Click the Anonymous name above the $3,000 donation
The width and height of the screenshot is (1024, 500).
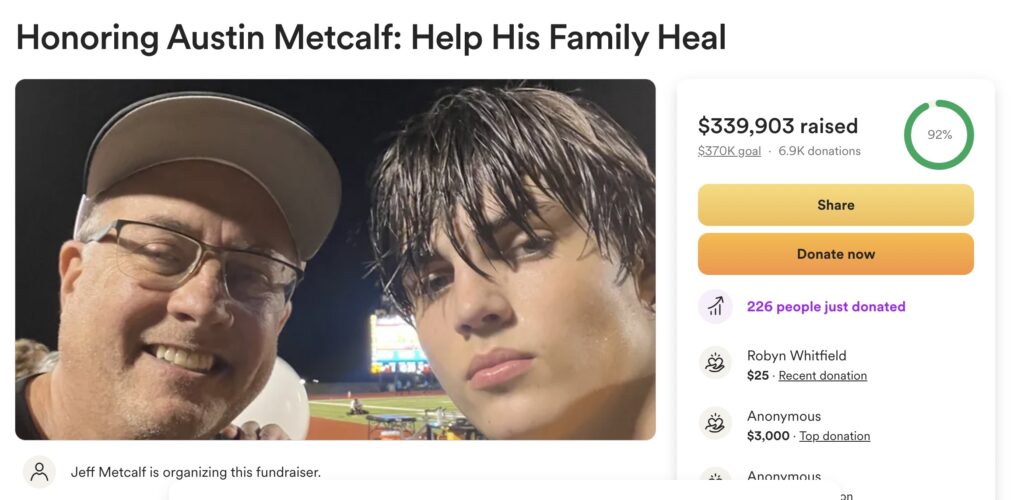783,416
